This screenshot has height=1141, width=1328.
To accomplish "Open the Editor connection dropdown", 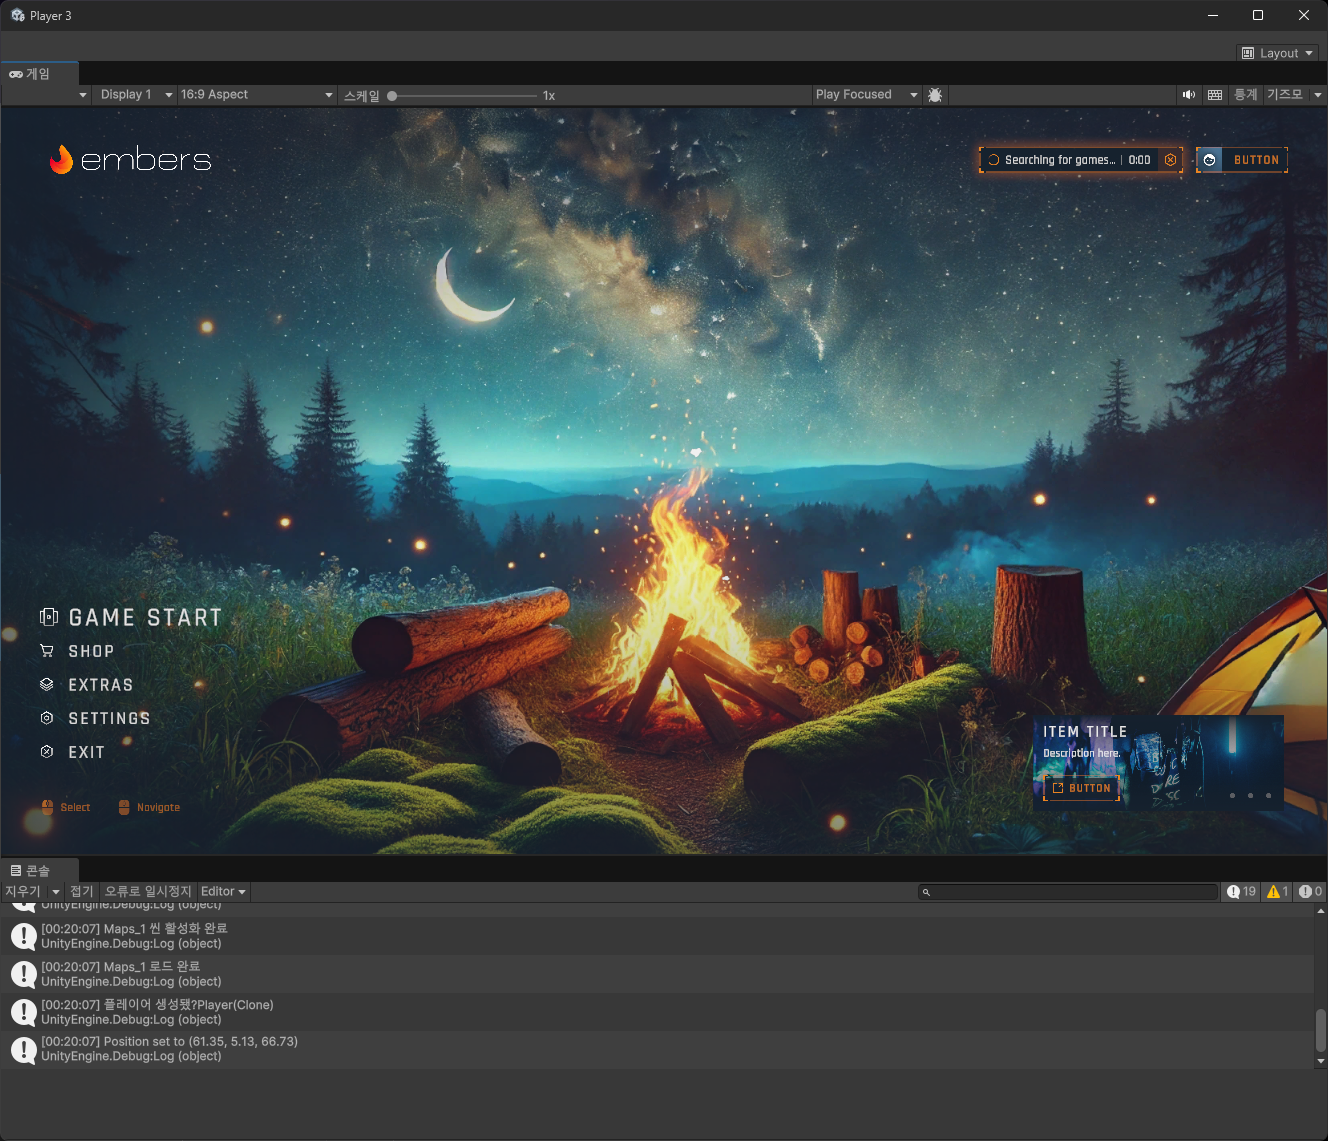I will (x=223, y=892).
